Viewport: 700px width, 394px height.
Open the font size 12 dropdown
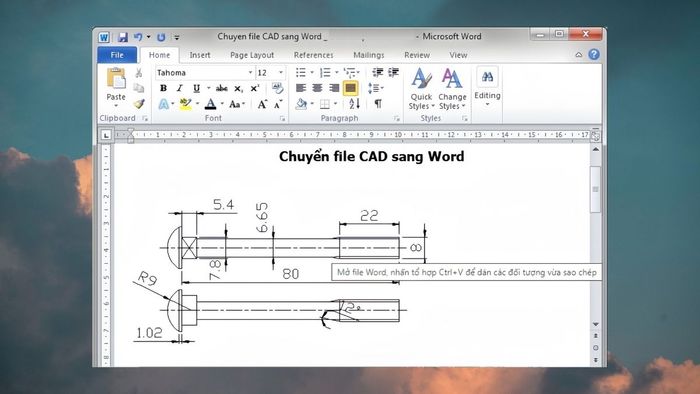(281, 73)
